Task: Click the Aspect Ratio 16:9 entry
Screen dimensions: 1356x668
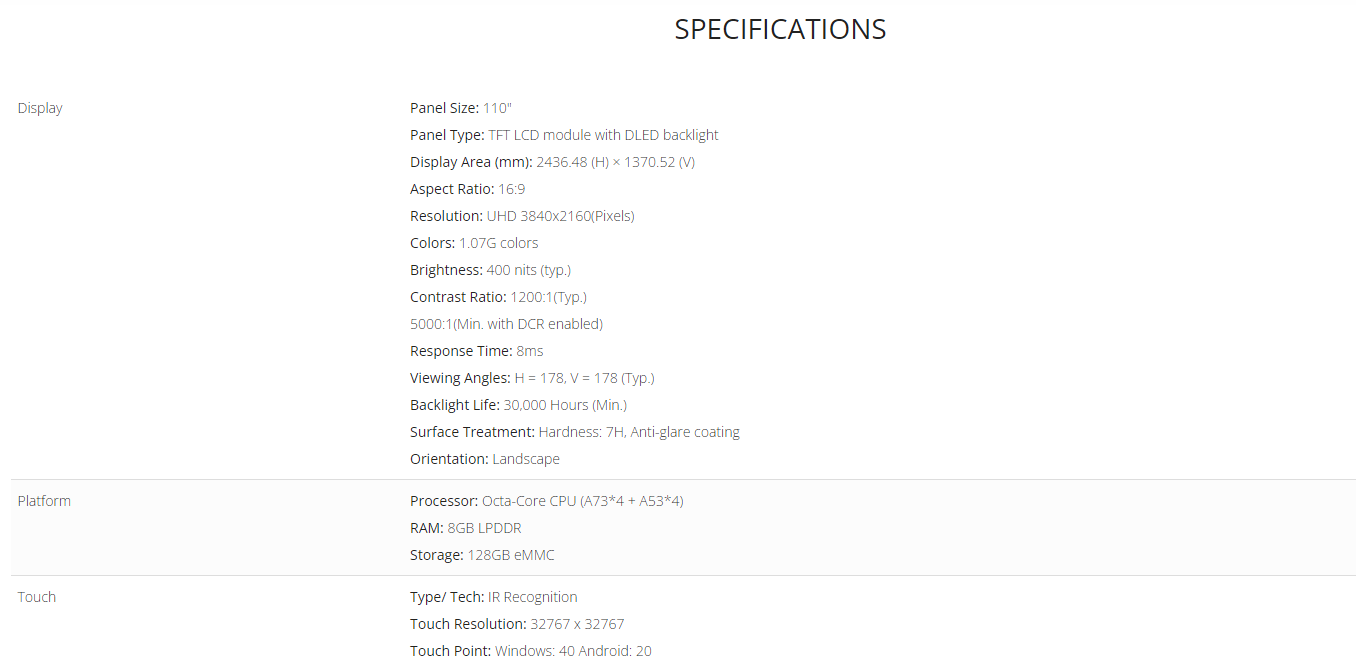Action: (467, 189)
